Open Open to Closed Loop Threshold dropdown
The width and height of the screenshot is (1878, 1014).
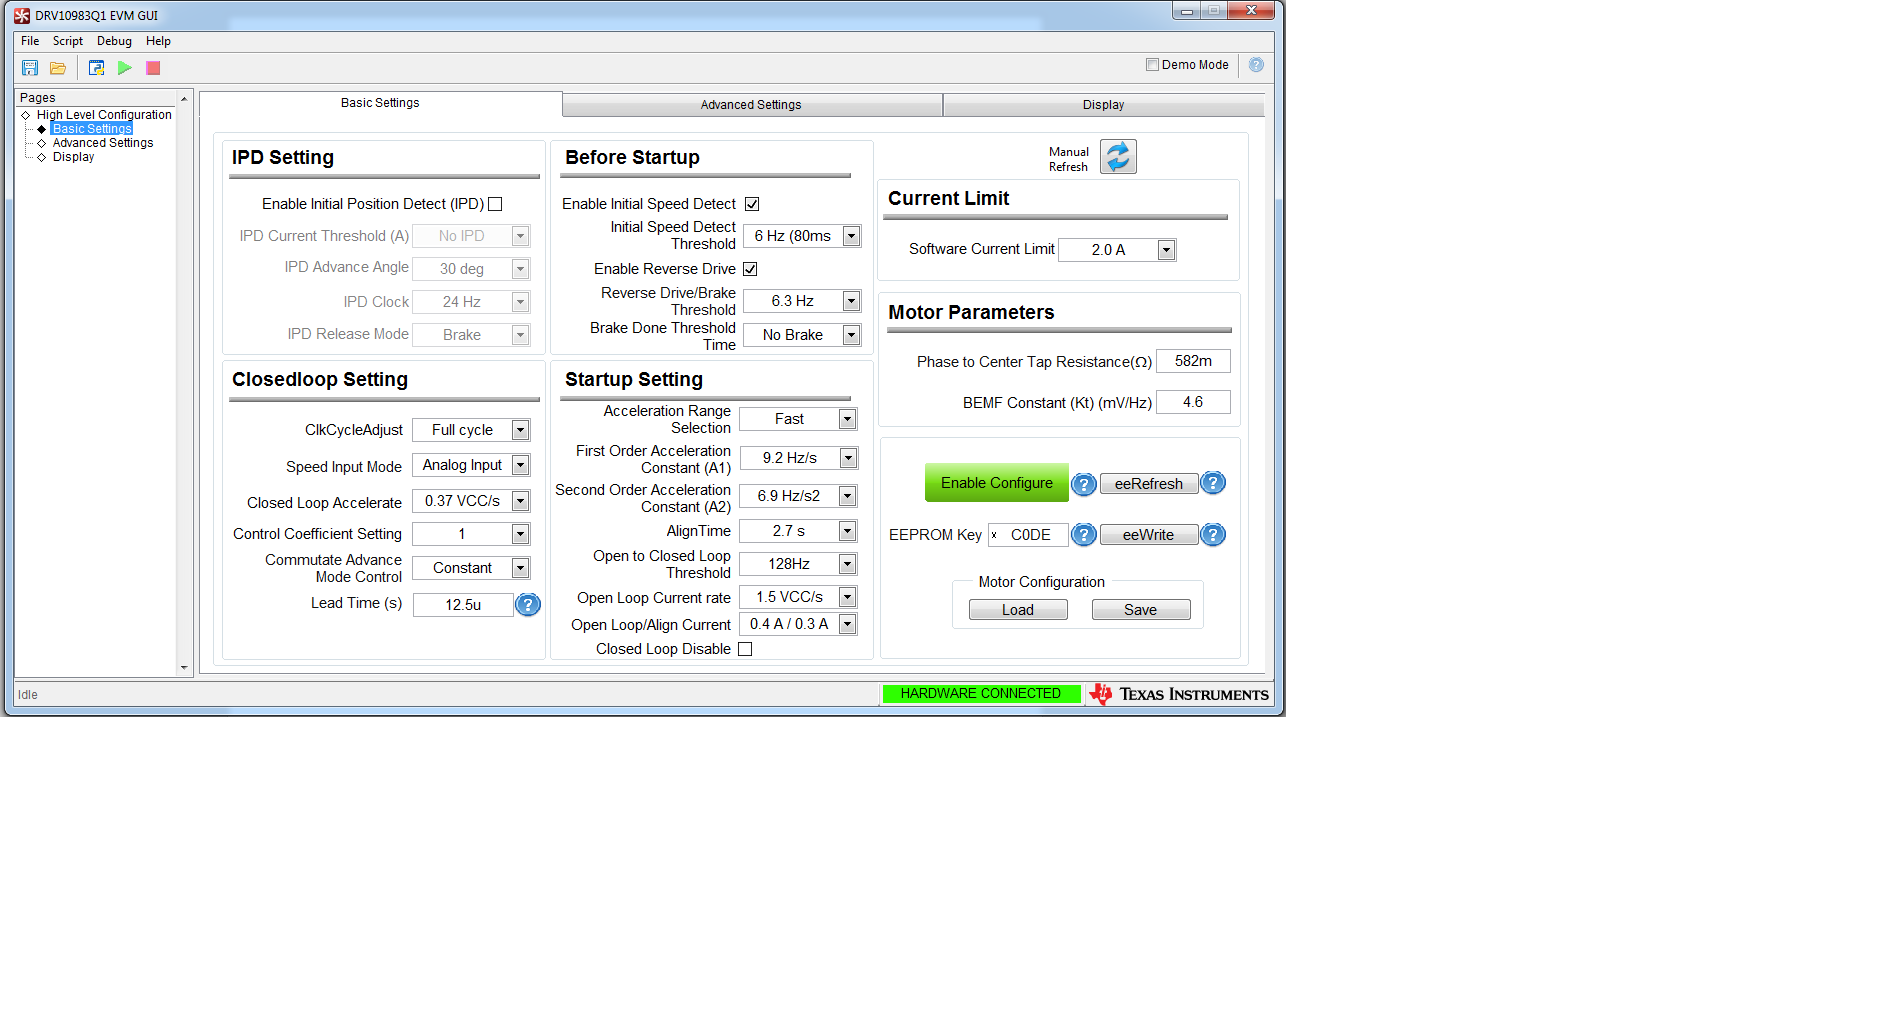[x=798, y=564]
